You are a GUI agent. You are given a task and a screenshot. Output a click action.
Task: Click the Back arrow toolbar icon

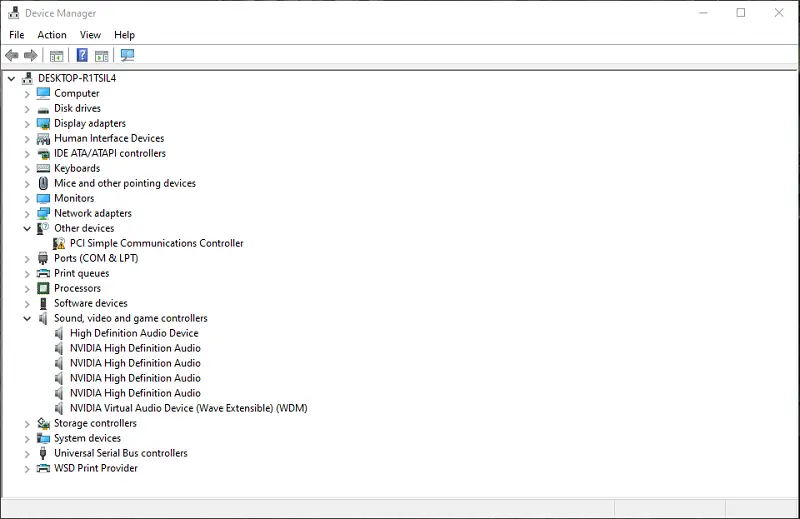(x=12, y=55)
